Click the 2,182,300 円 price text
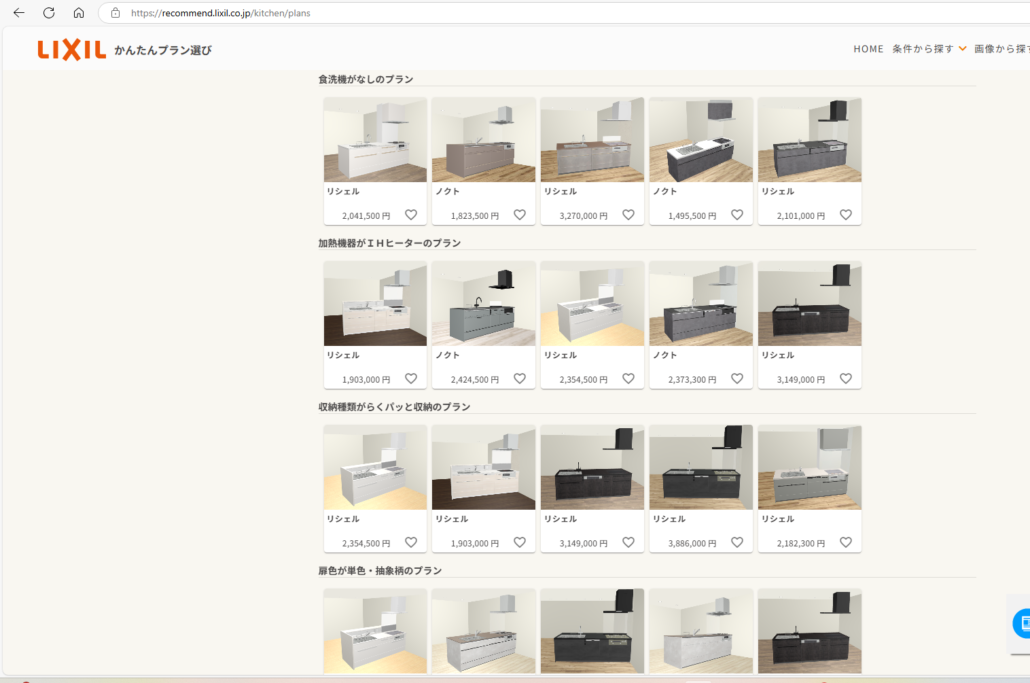This screenshot has height=683, width=1030. coord(801,543)
